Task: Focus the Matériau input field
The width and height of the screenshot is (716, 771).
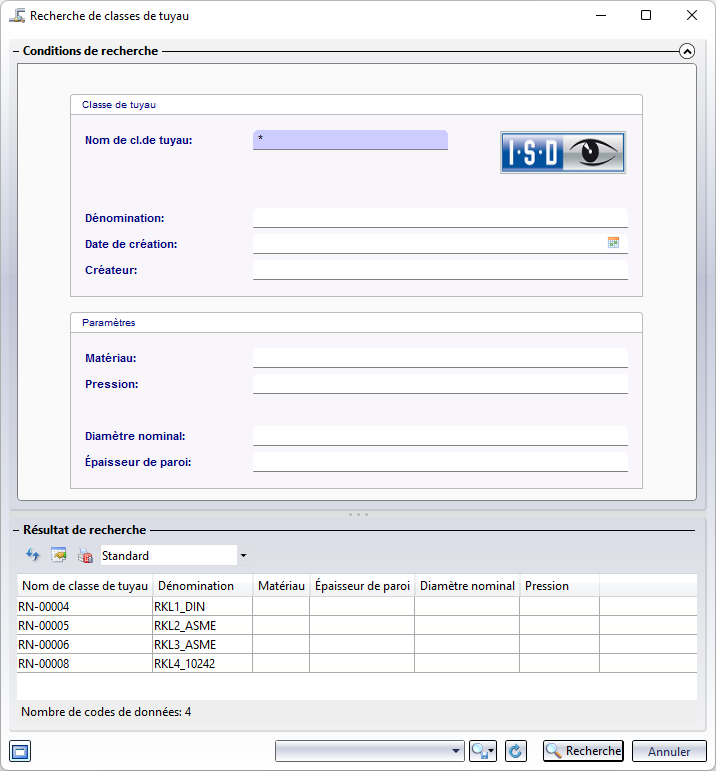Action: (x=440, y=358)
